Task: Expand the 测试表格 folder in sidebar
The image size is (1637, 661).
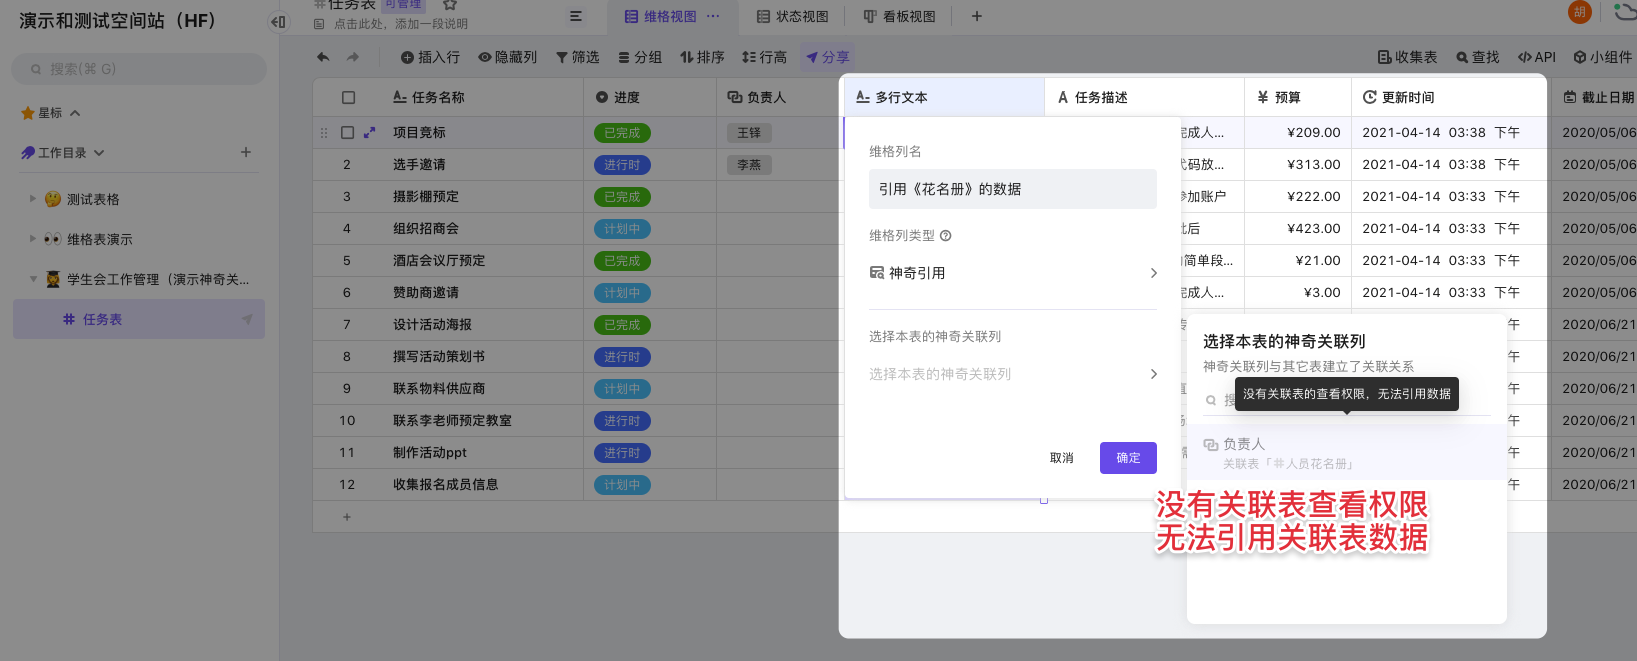Action: point(33,199)
